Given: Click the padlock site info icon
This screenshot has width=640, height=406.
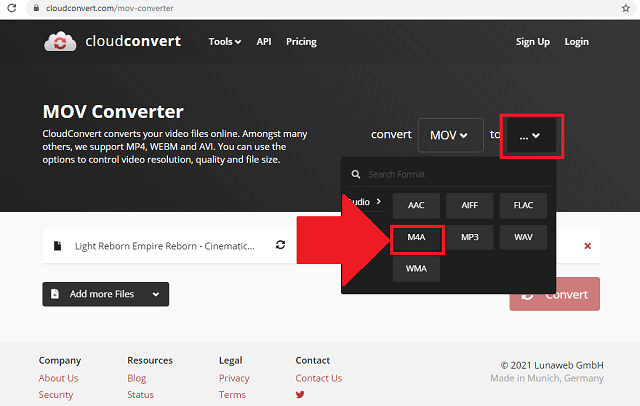Looking at the screenshot, I should (36, 8).
